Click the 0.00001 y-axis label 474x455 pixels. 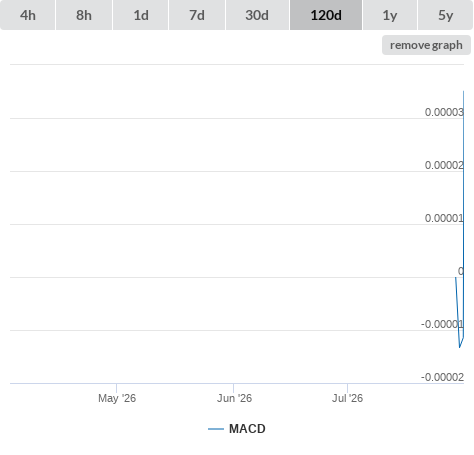point(444,218)
